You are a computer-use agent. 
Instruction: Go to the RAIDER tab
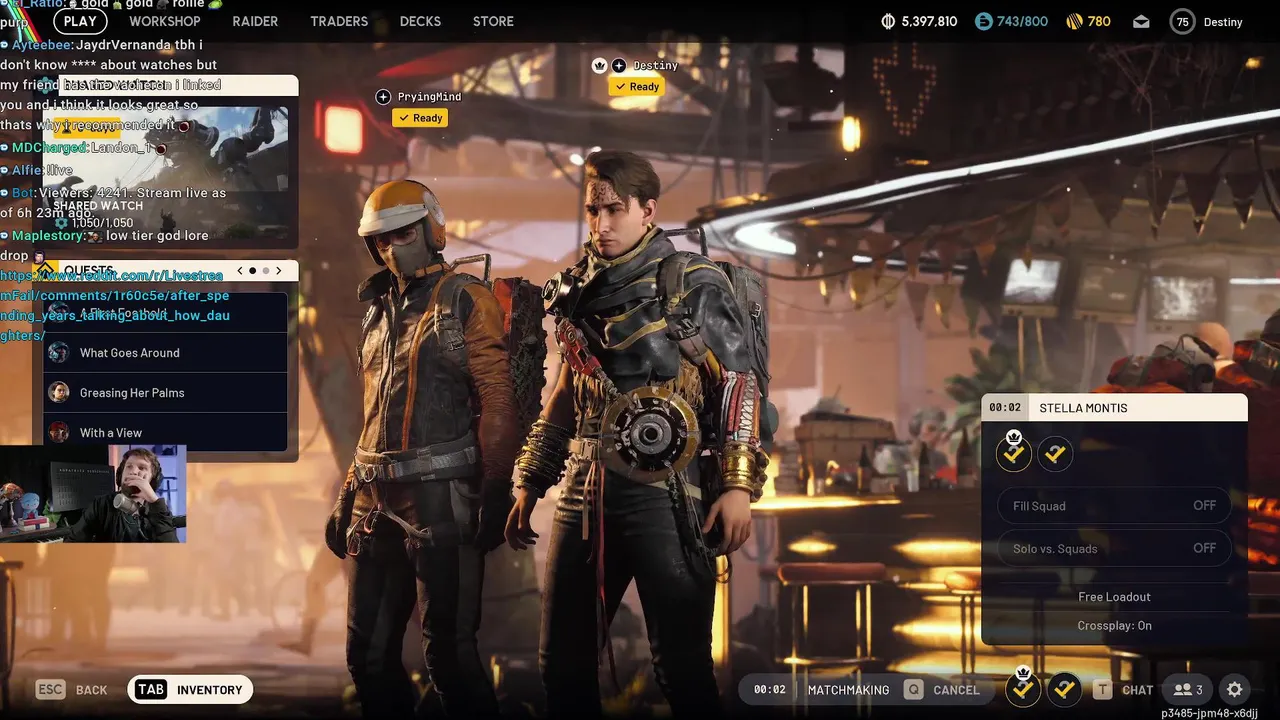255,21
